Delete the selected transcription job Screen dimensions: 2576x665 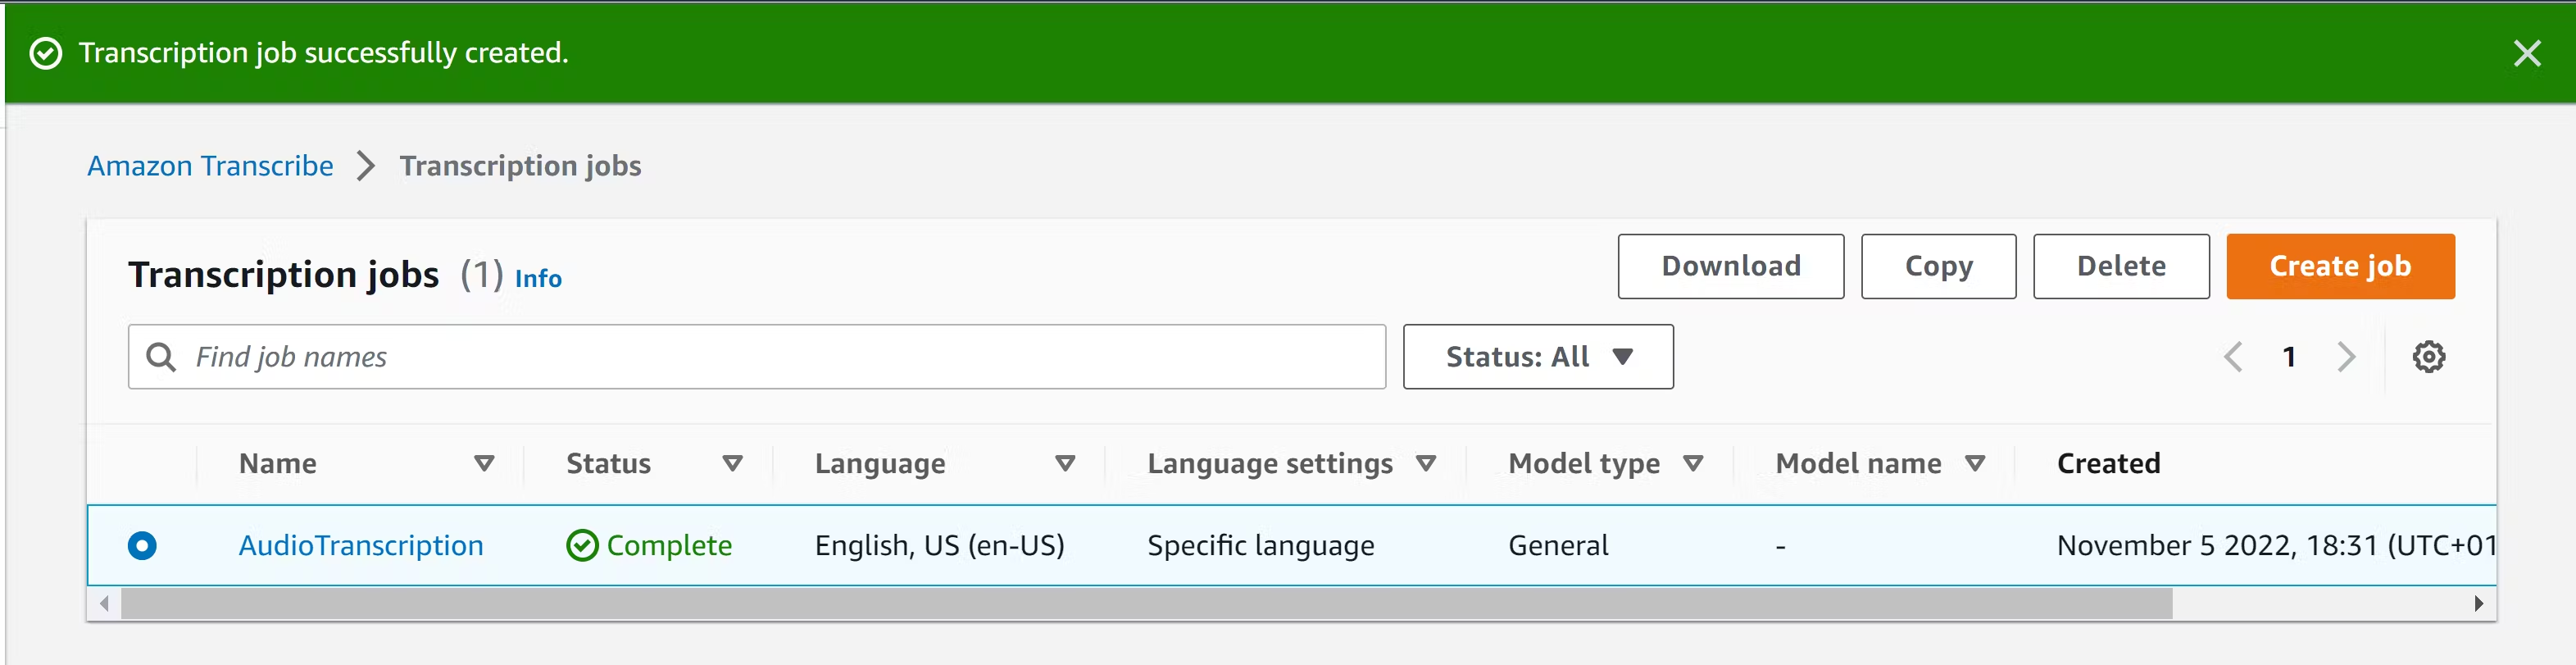[2120, 267]
